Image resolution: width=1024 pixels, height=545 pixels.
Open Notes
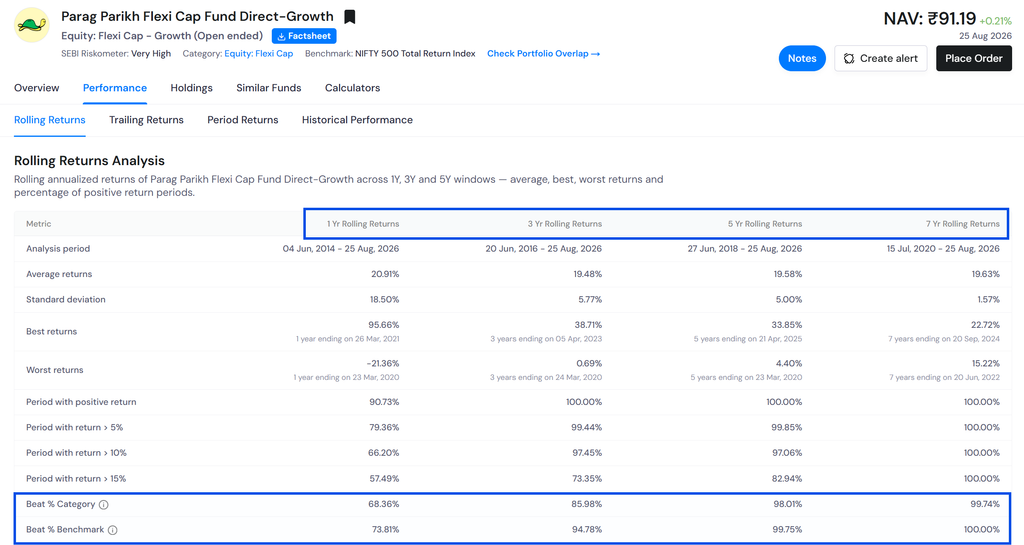(802, 58)
